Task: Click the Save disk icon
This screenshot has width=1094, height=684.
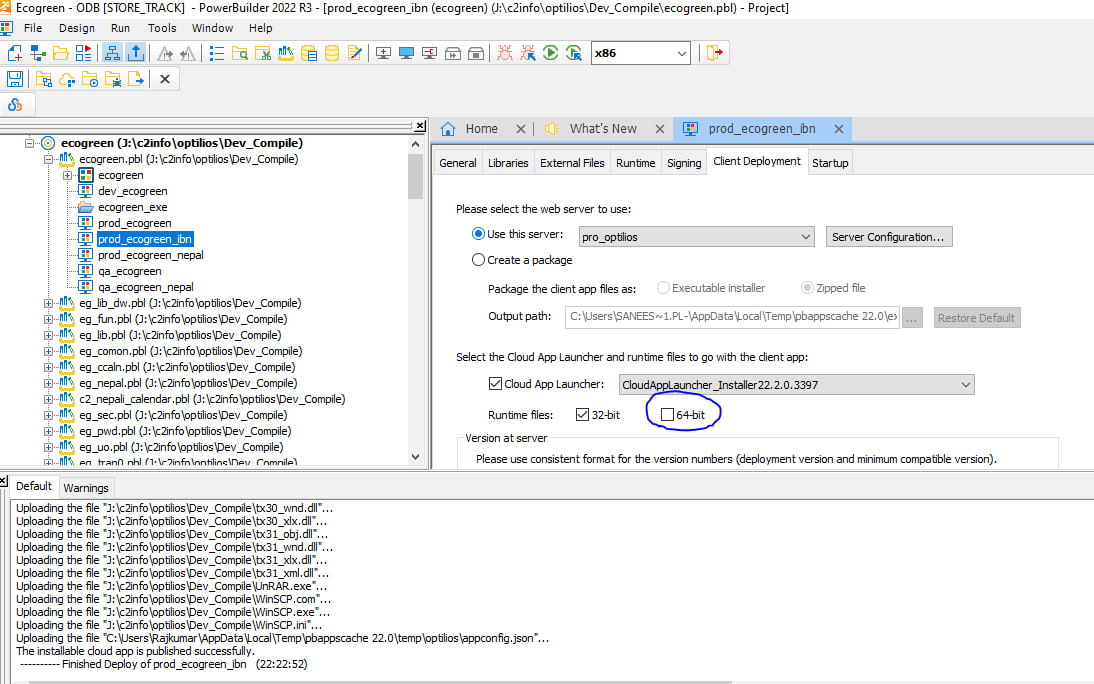Action: coord(15,79)
